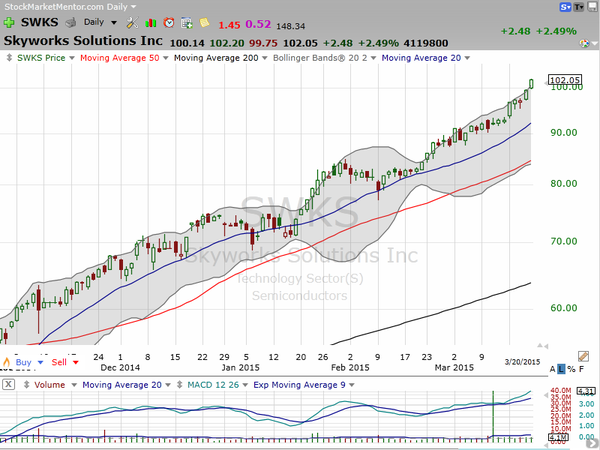Click the 0.52 magenta value in toolbar
Screen dimensions: 600x450
[x=258, y=24]
